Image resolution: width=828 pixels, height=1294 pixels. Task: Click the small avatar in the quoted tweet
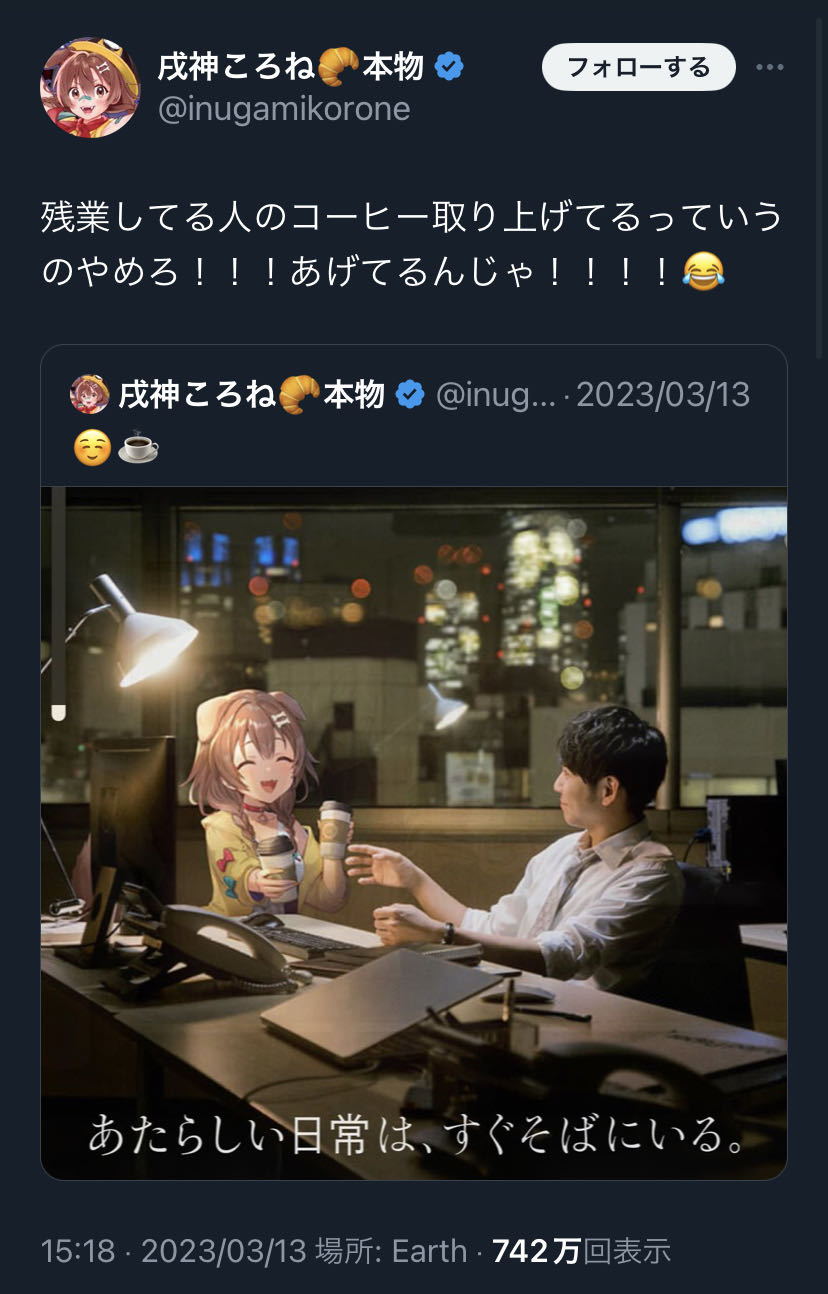(90, 394)
